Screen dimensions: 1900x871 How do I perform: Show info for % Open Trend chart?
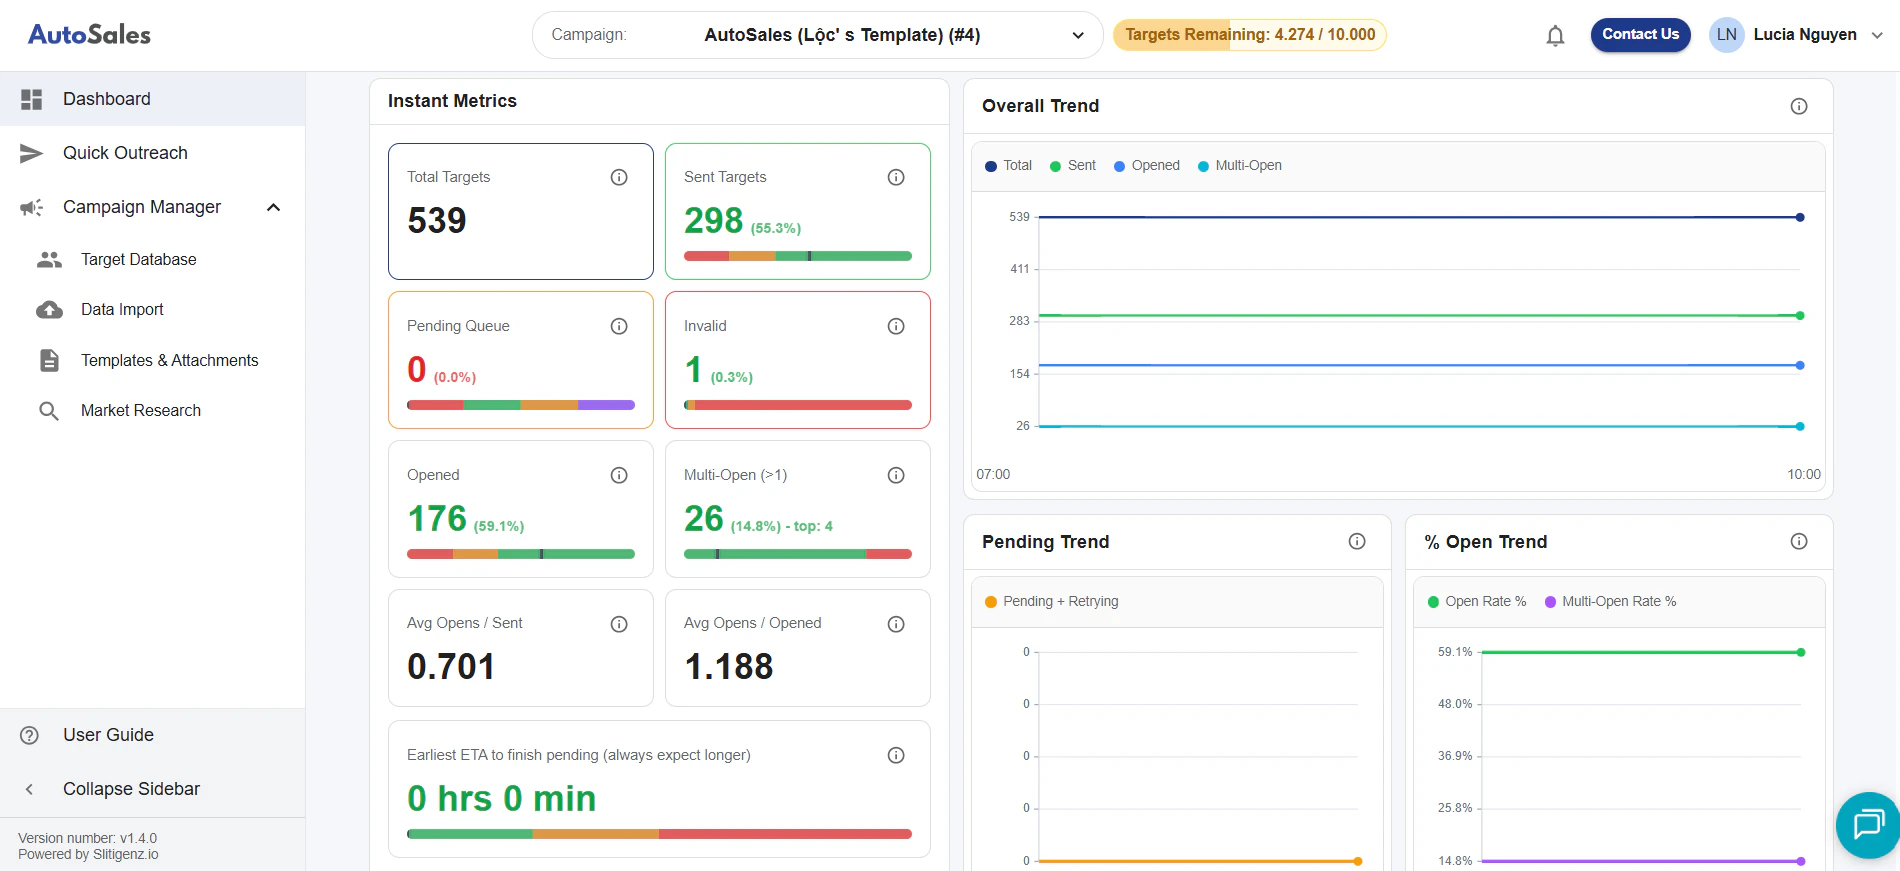pyautogui.click(x=1799, y=541)
